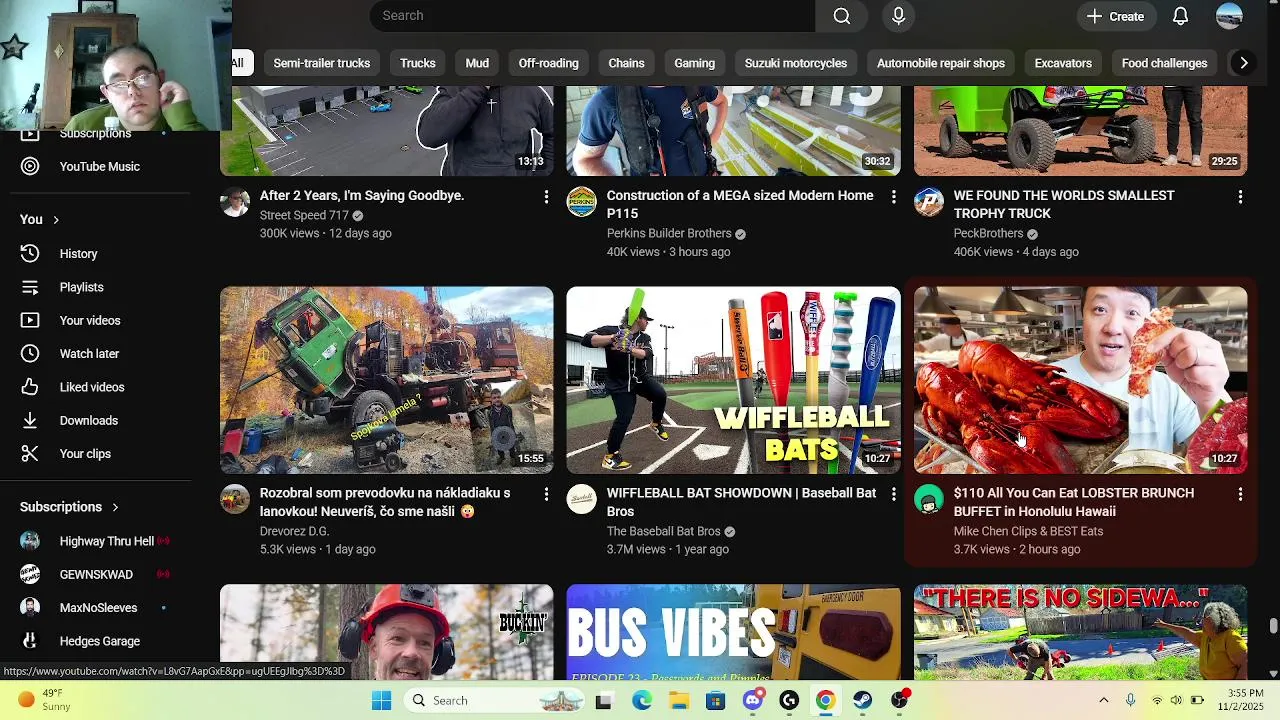Open Drevorez D.G. channel avatar
Viewport: 1280px width, 720px height.
(235, 499)
